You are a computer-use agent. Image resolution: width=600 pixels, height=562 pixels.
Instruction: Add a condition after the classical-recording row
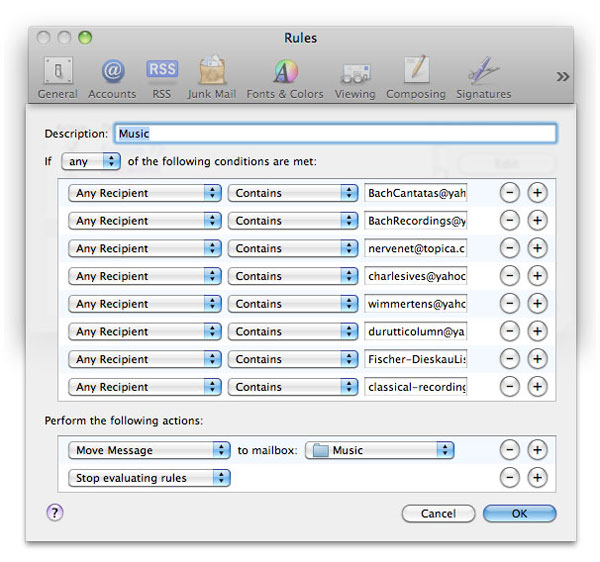coord(537,386)
